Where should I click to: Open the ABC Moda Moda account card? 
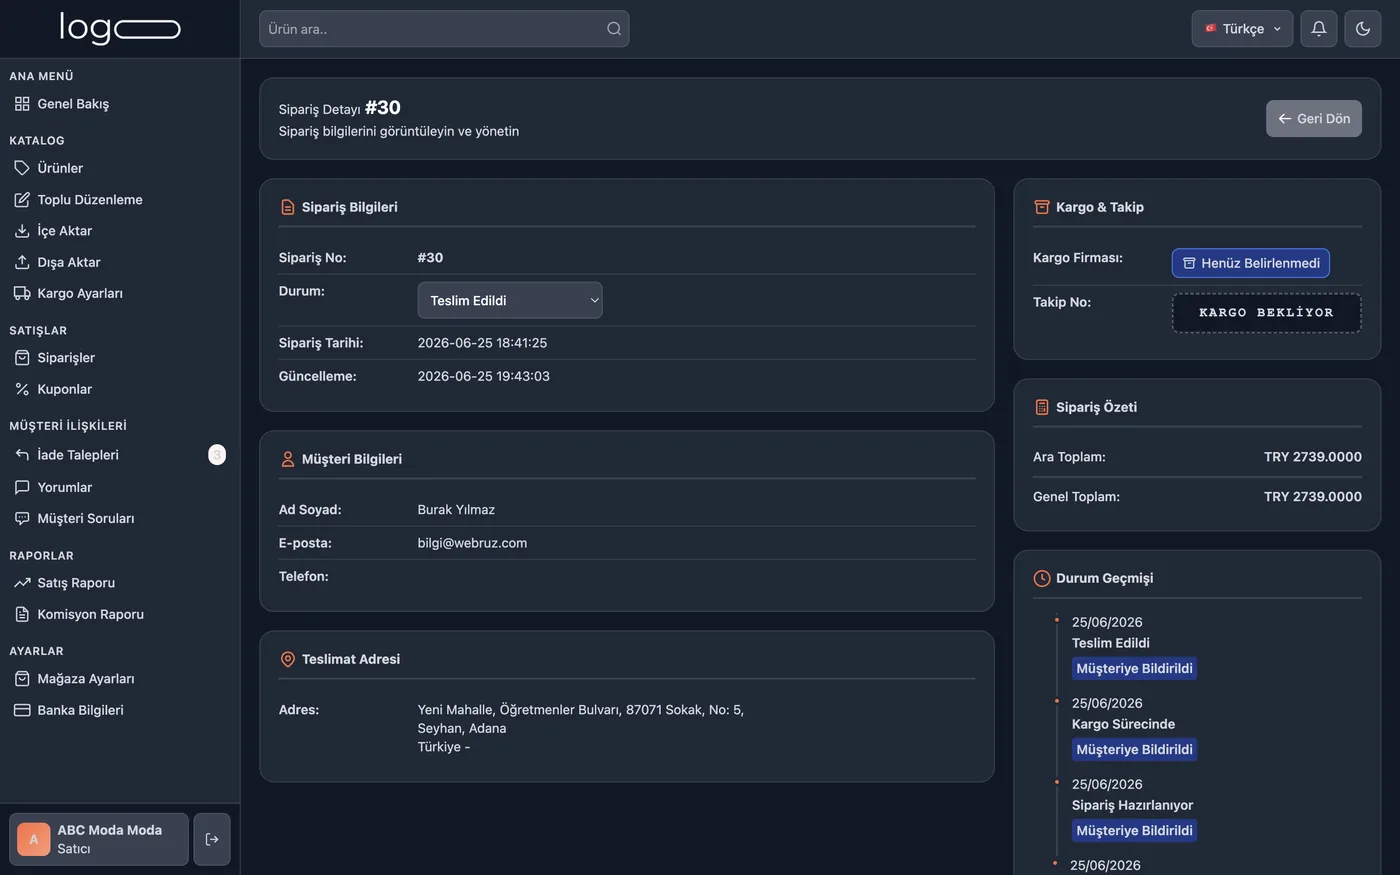point(99,839)
